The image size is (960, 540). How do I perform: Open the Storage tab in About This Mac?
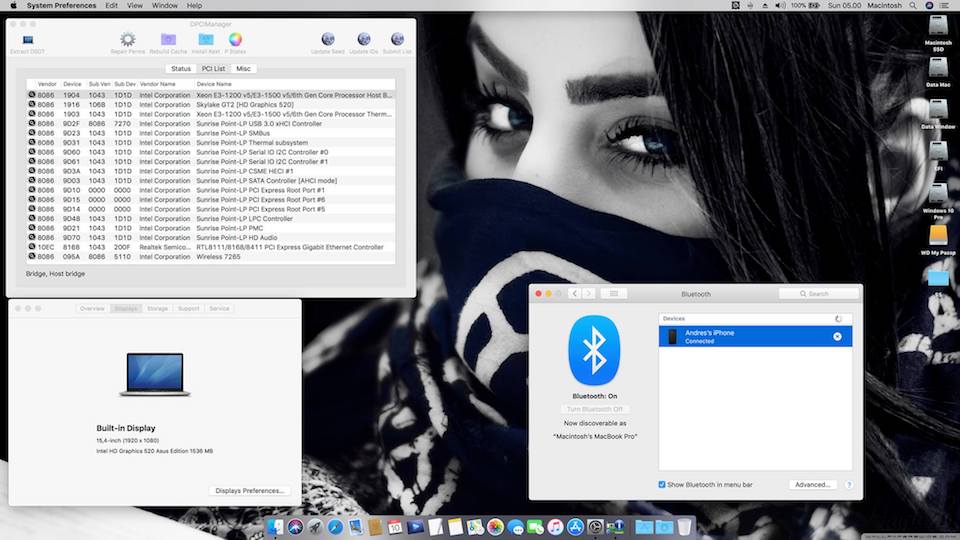pos(157,309)
